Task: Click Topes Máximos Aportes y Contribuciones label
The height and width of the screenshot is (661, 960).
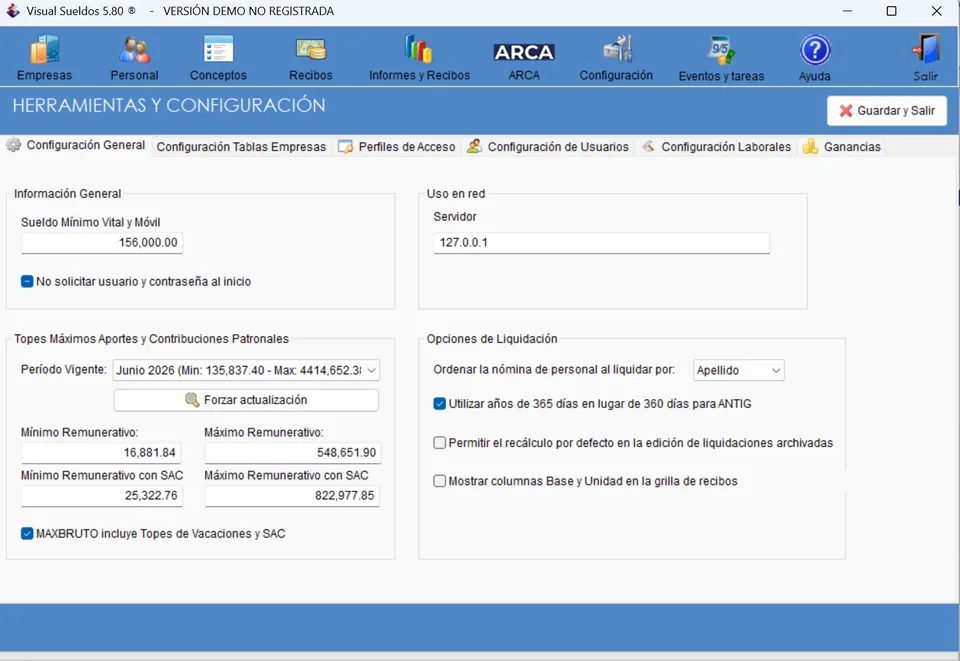Action: click(151, 338)
